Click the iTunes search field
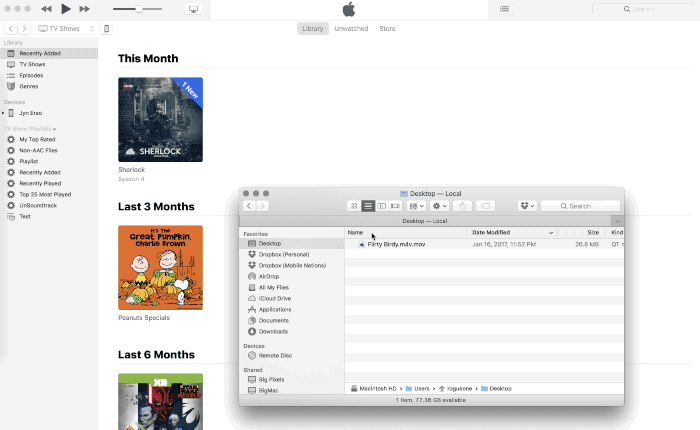Viewport: 700px width, 430px height. pos(643,9)
